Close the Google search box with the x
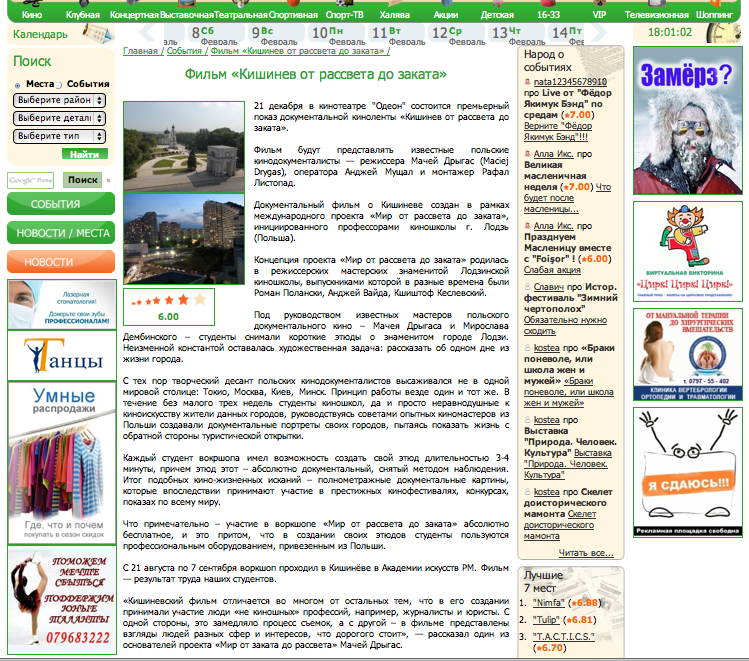 tap(108, 181)
